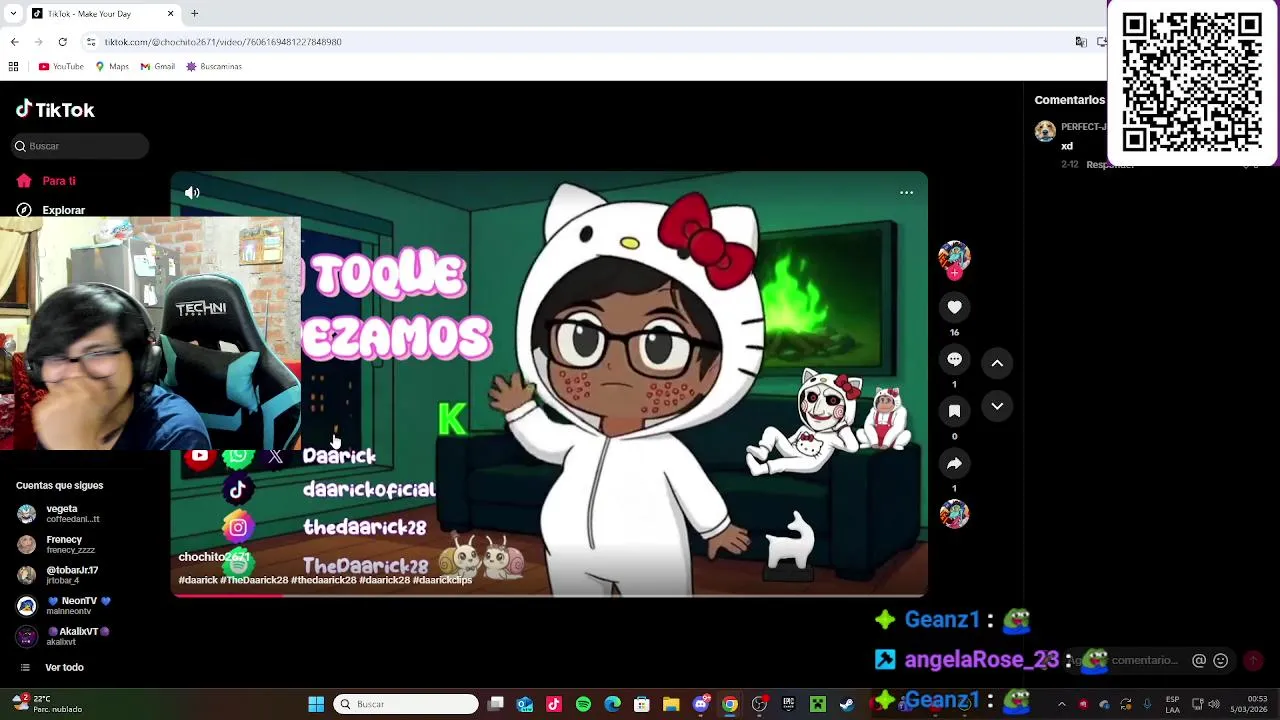Open Microsoft Store from the taskbar
Viewport: 1280px width, 720px height.
tap(642, 704)
